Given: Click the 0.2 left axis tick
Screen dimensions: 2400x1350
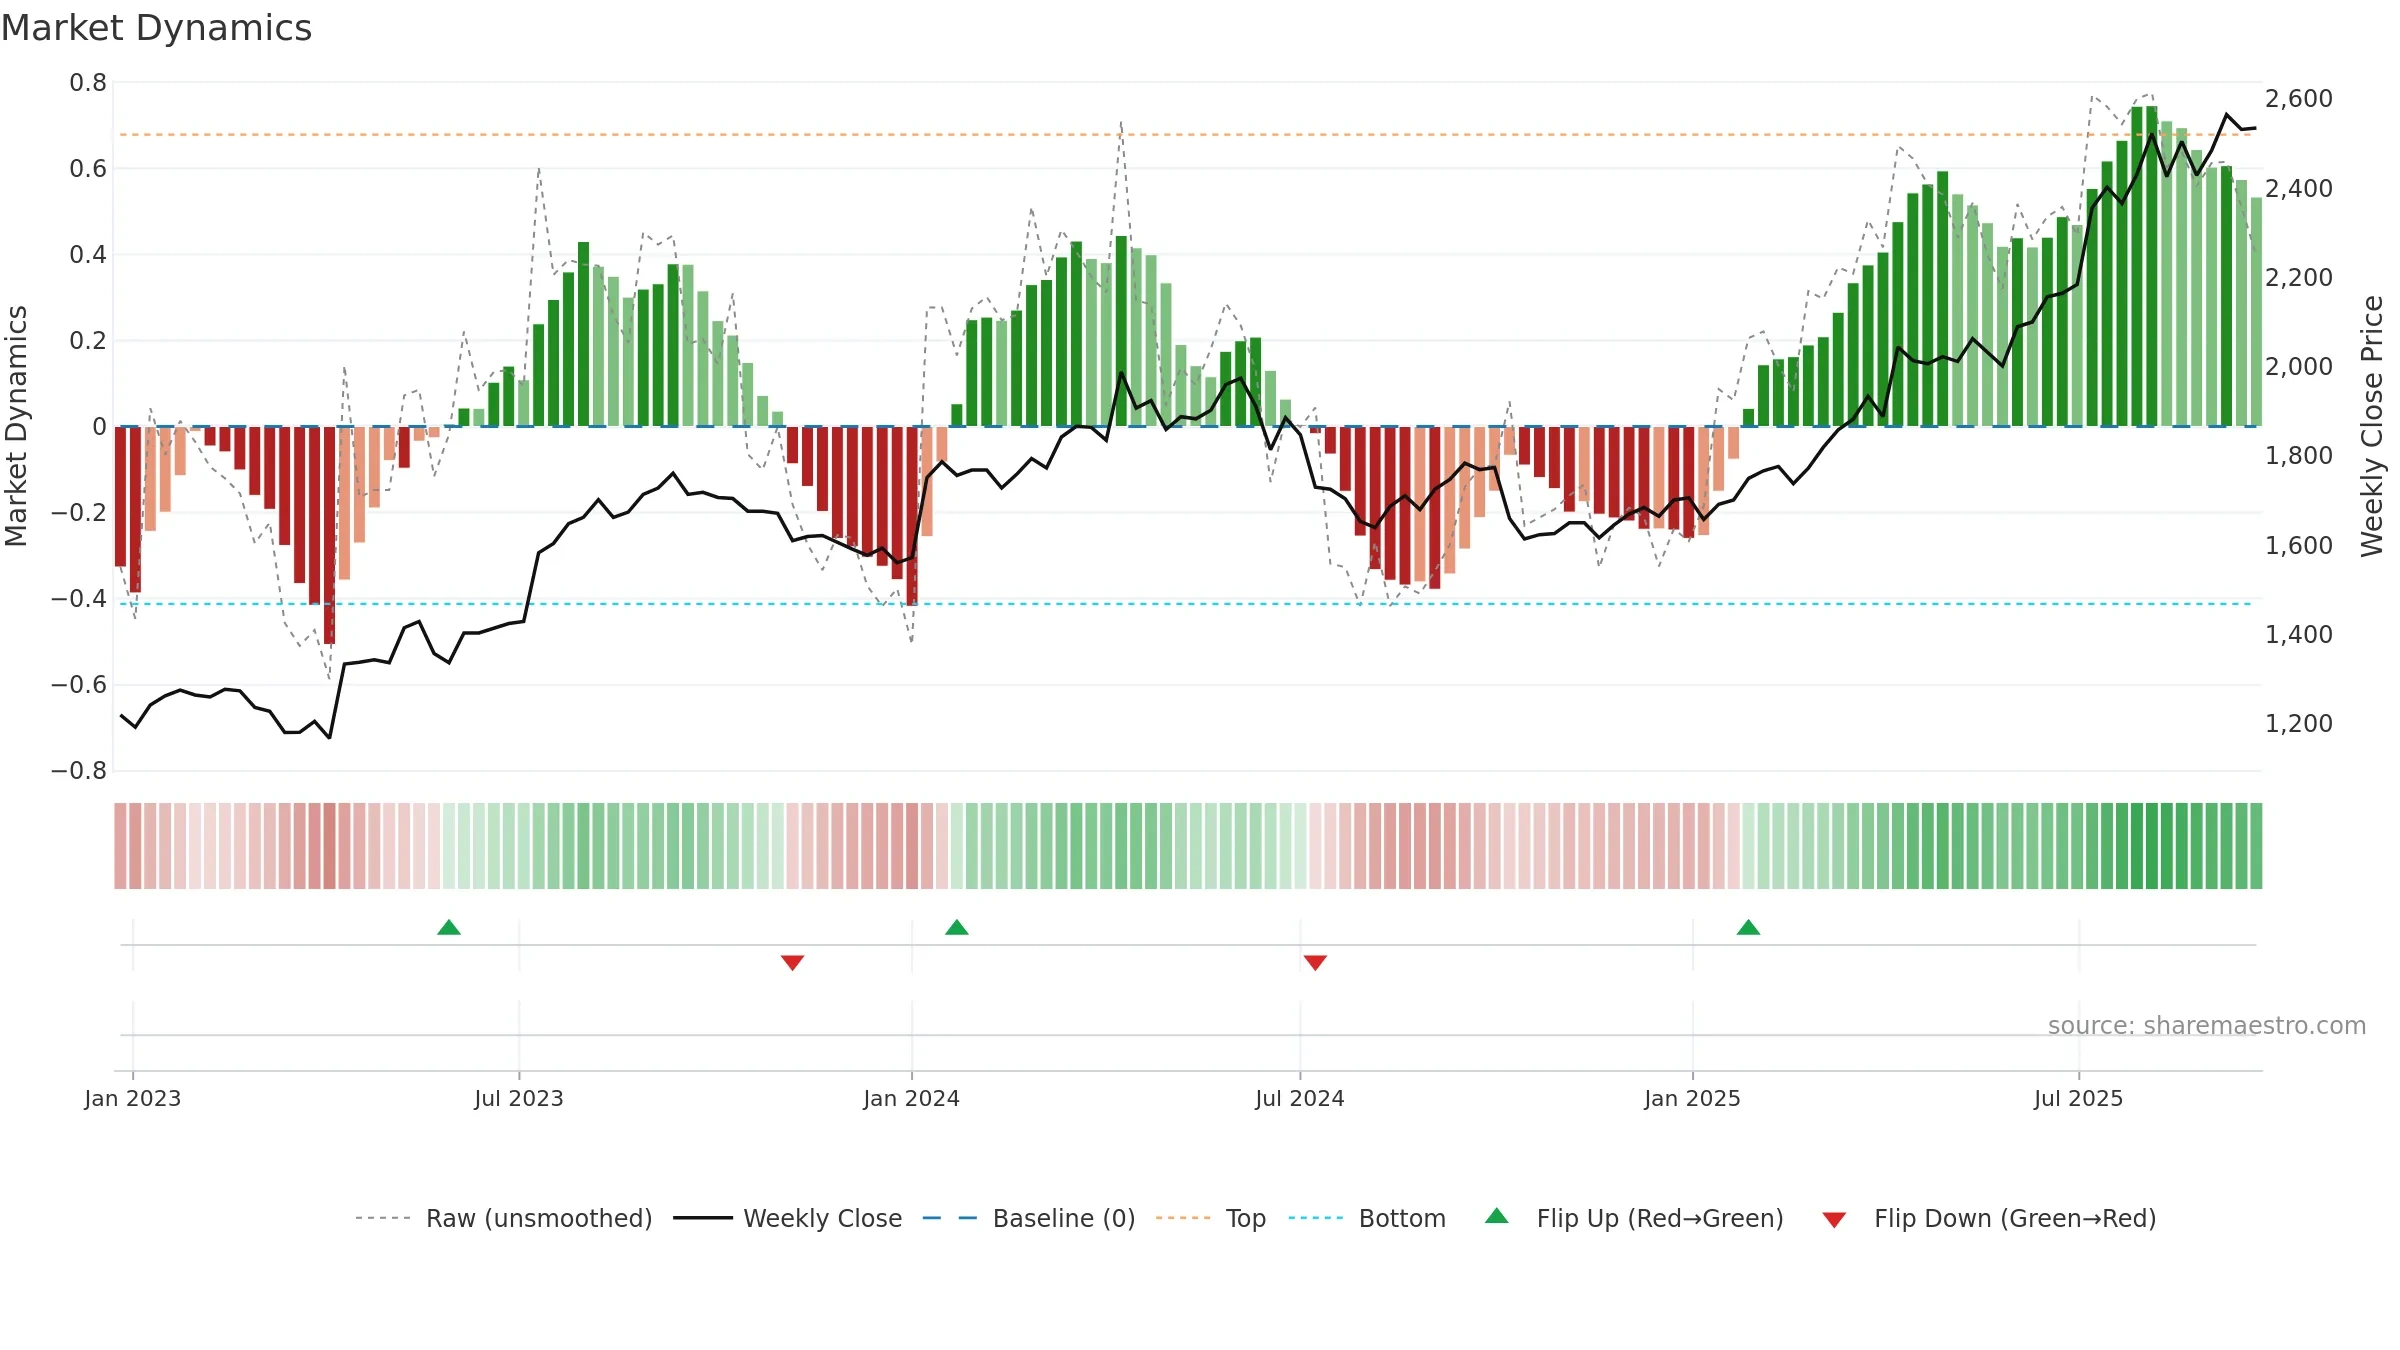Looking at the screenshot, I should tap(88, 341).
